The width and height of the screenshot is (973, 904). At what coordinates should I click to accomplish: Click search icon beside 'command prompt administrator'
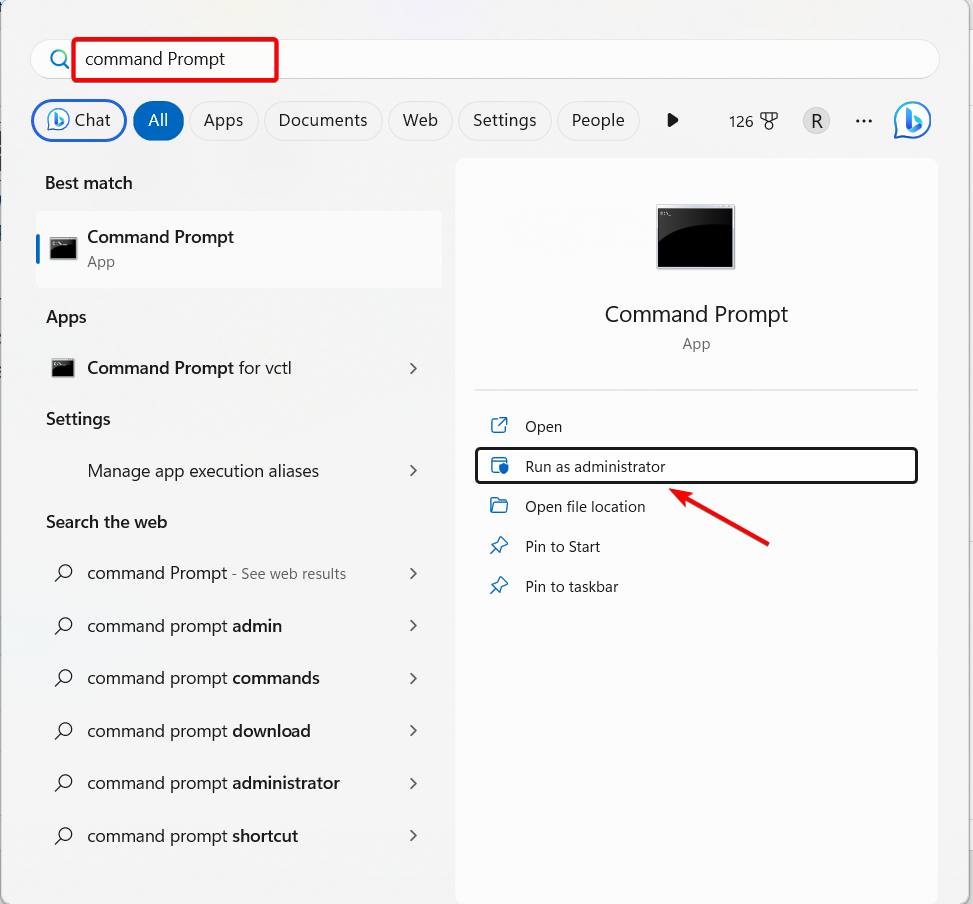pyautogui.click(x=63, y=783)
